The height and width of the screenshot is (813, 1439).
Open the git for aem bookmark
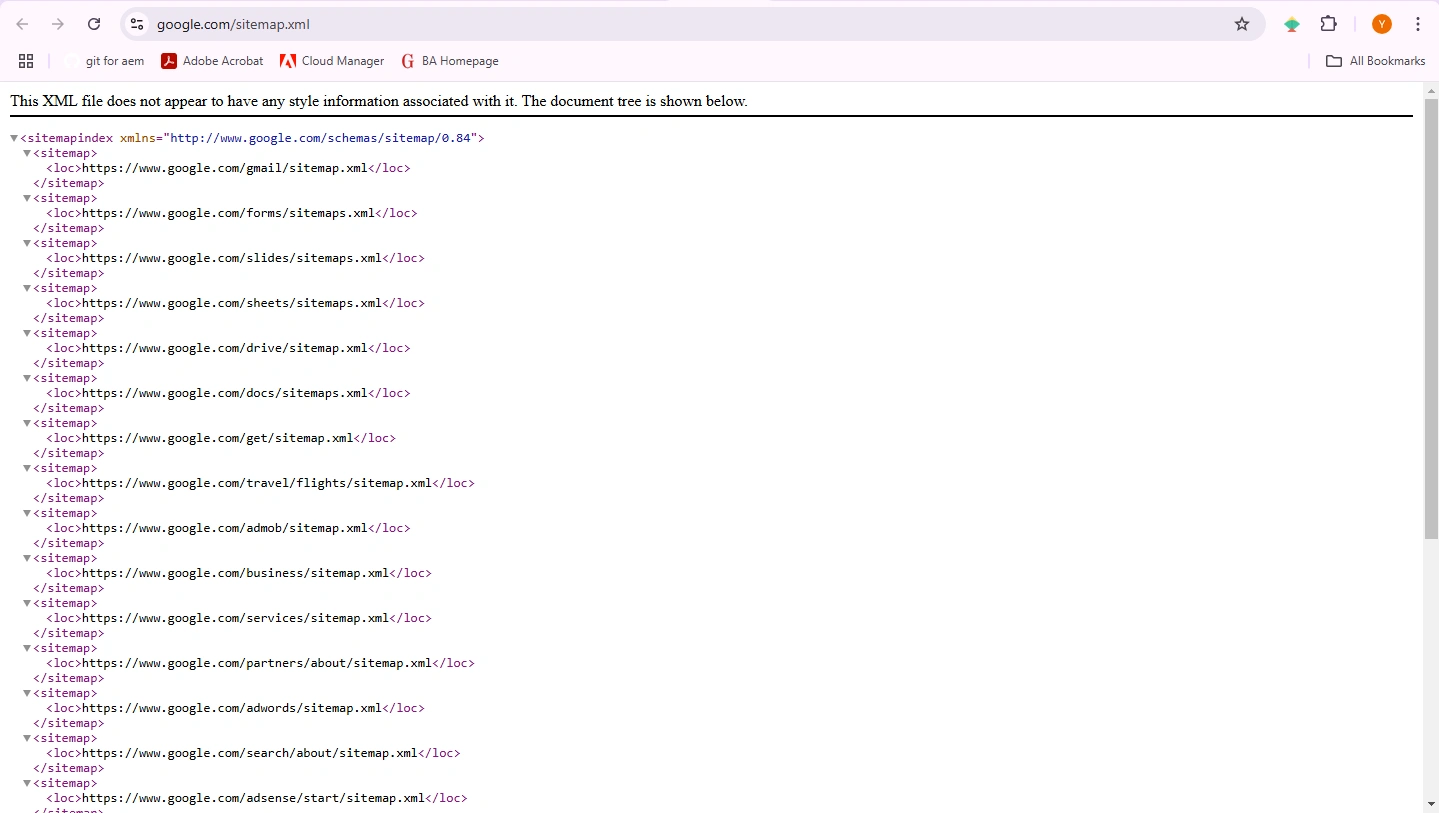(x=105, y=61)
